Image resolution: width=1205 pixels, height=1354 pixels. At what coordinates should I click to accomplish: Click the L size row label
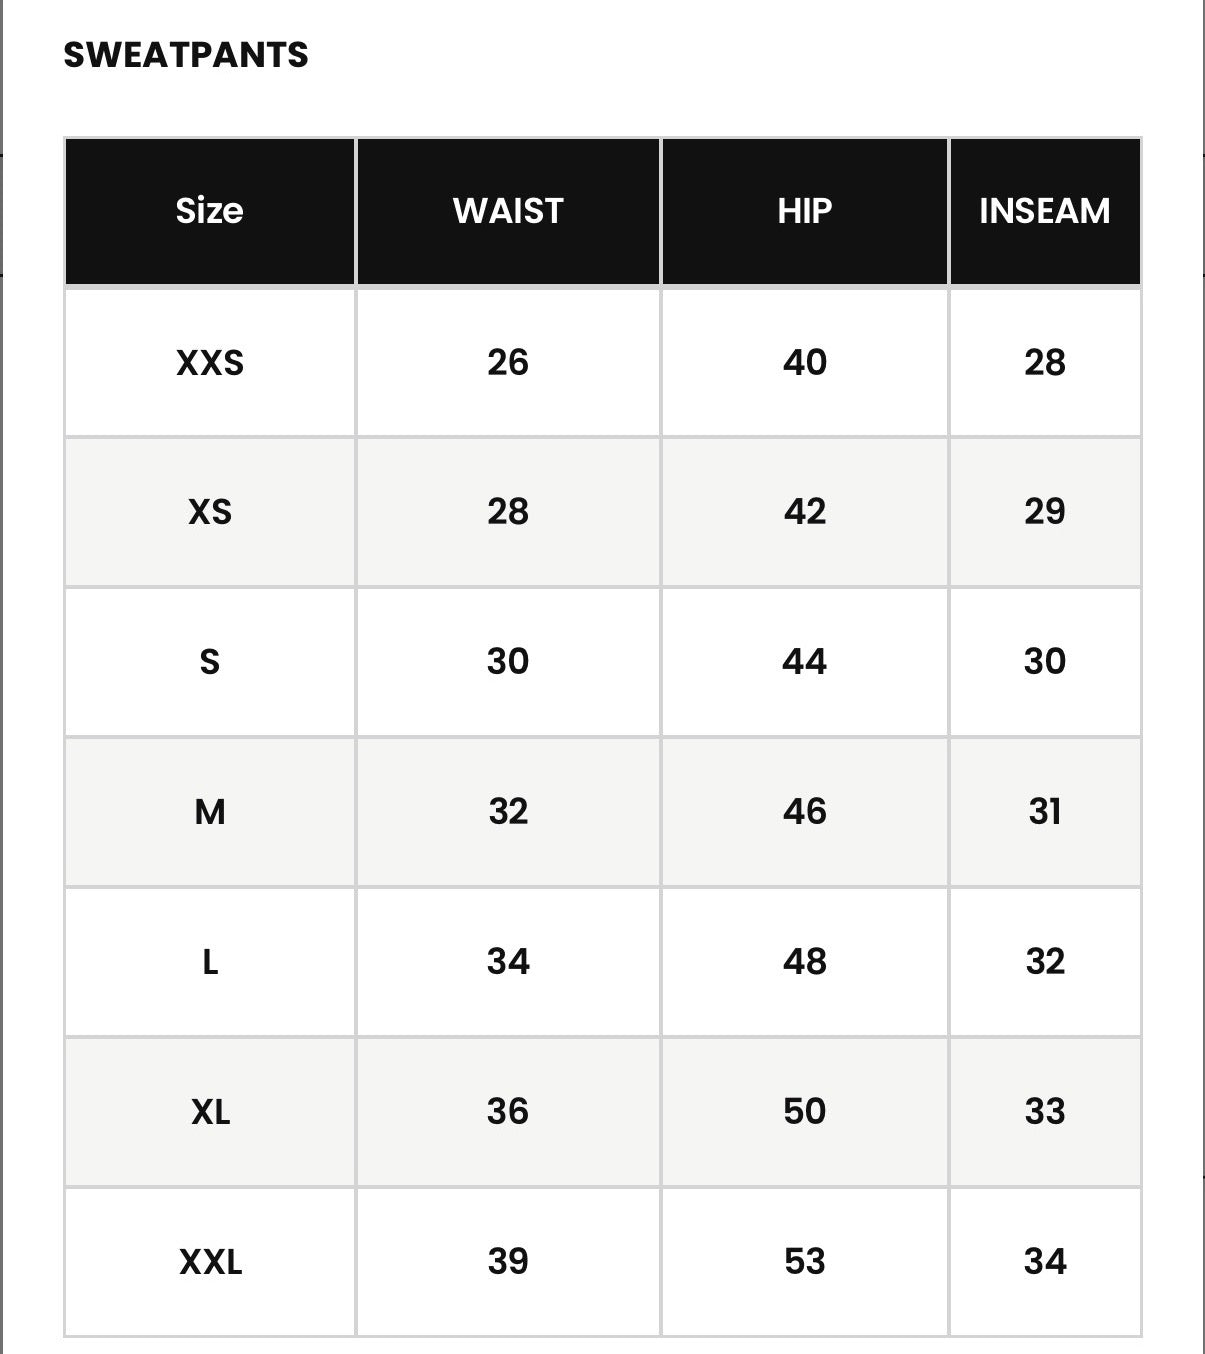[210, 962]
